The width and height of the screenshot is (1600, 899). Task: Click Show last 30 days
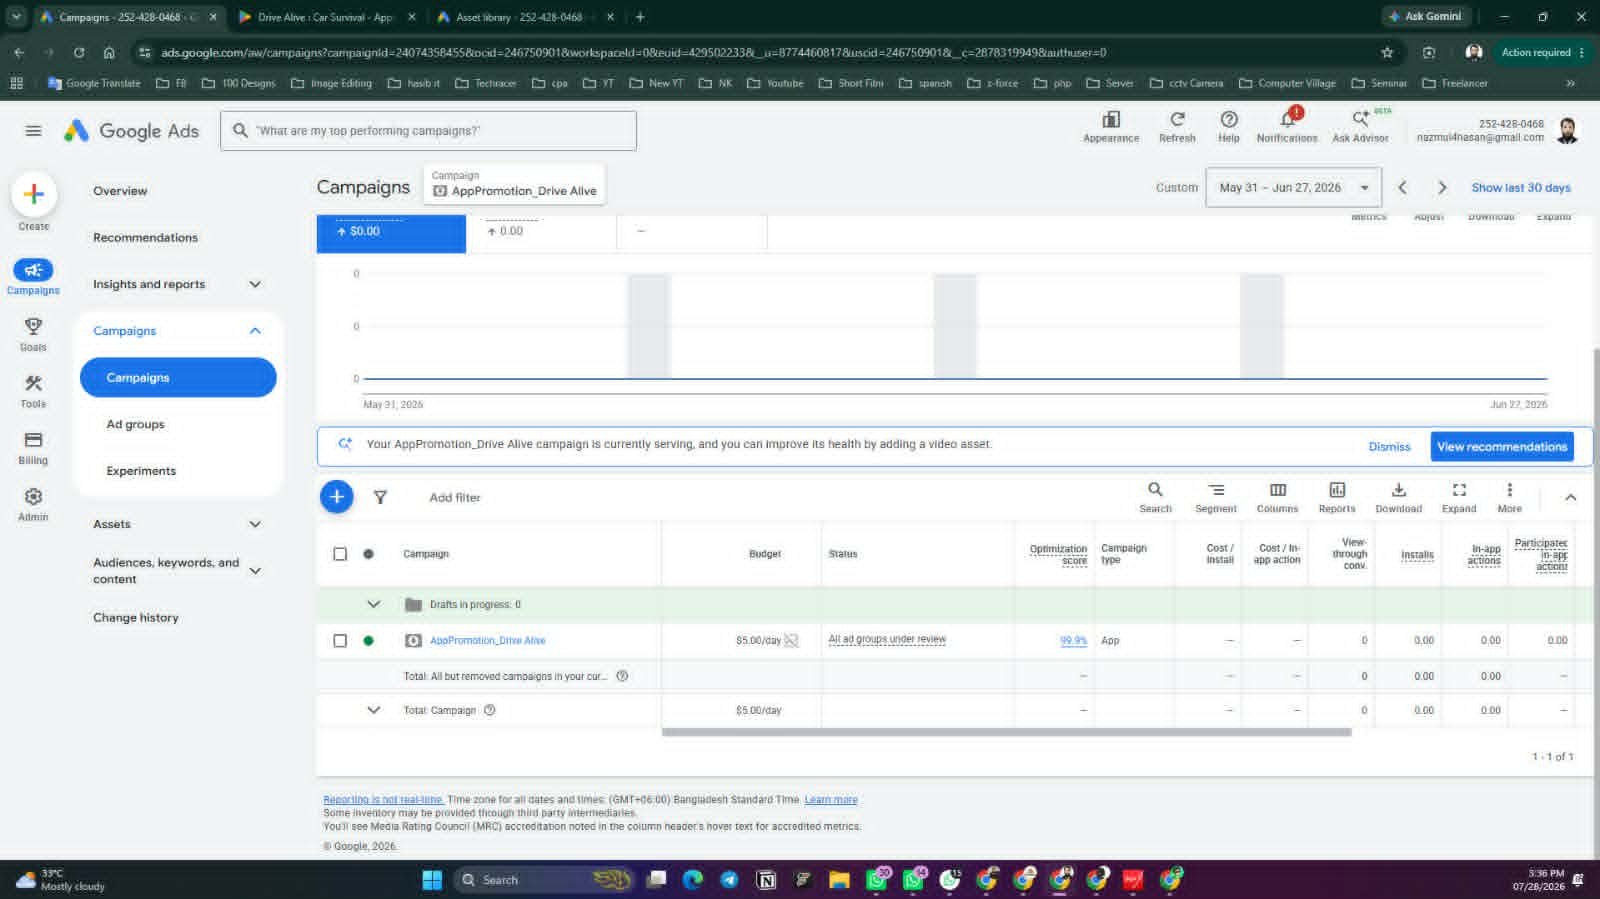[x=1521, y=187]
